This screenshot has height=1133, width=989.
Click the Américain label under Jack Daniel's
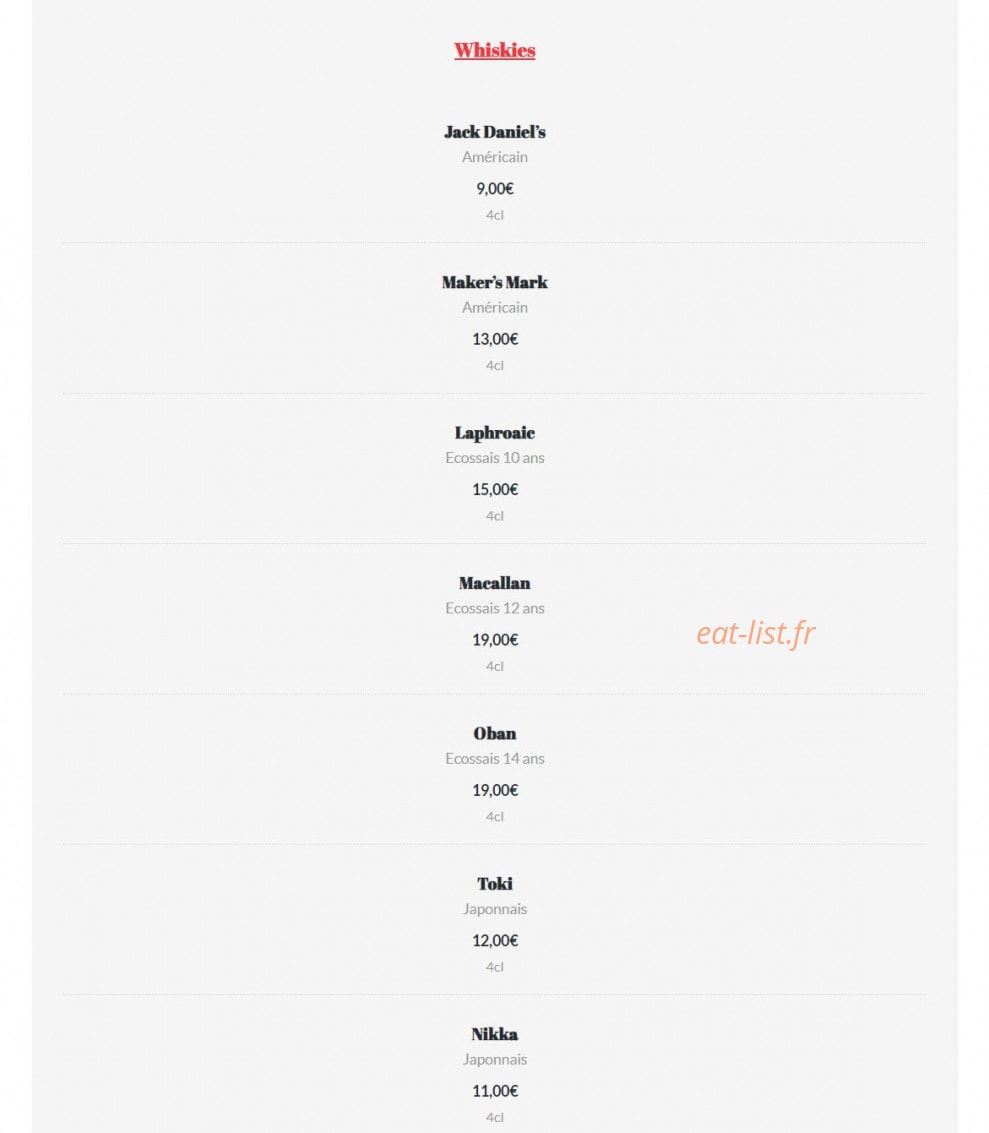(494, 157)
